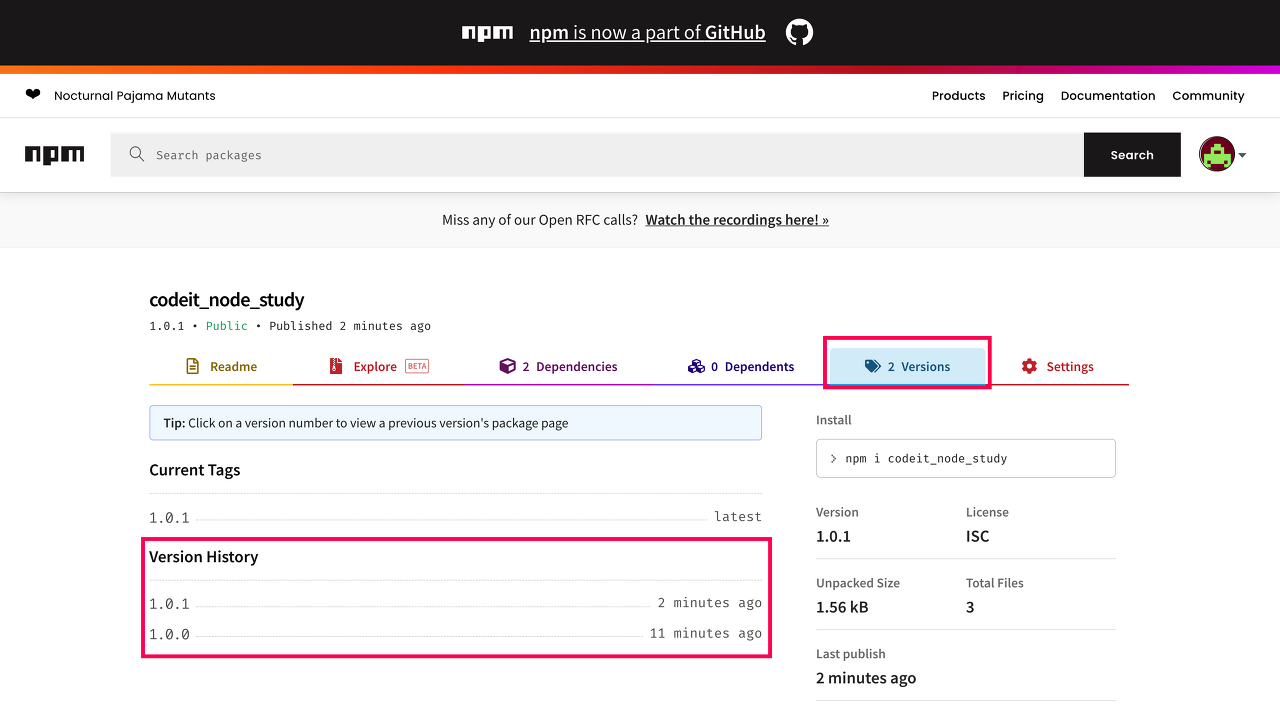Click the Readme file icon
The image size is (1280, 707).
point(193,367)
